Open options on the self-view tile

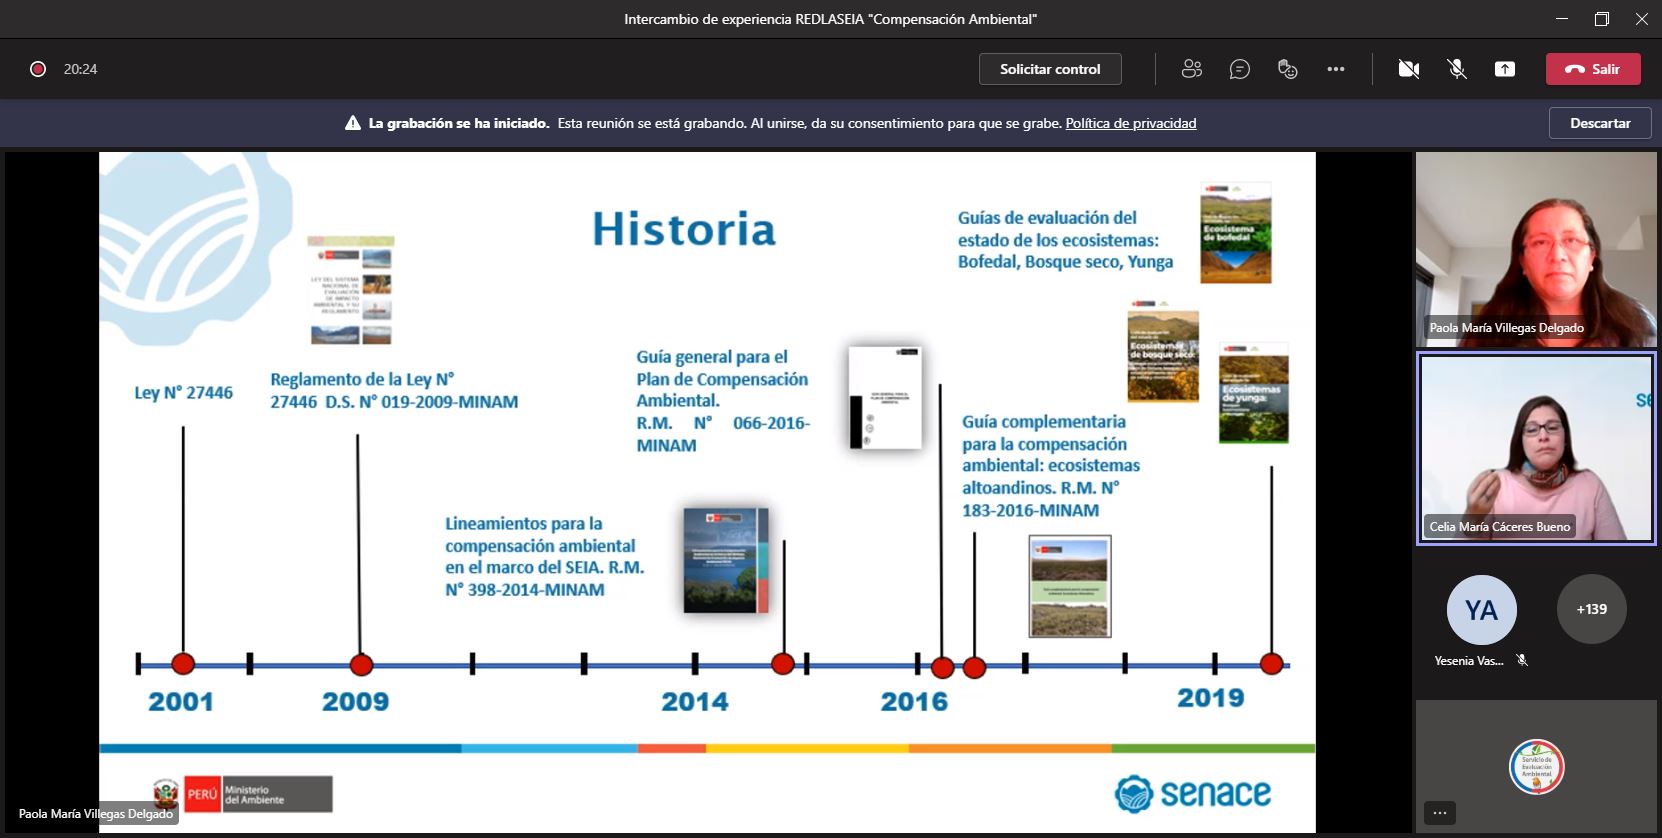tap(1440, 812)
